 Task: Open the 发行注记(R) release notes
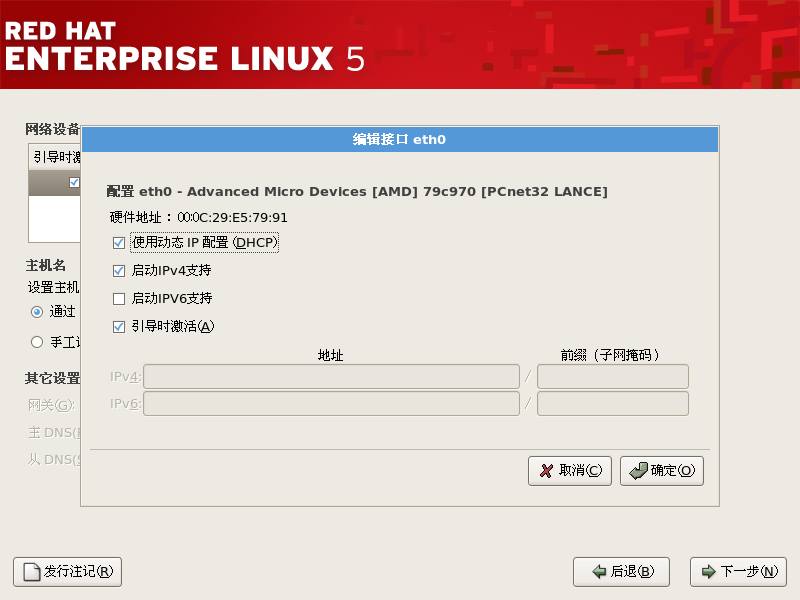67,572
